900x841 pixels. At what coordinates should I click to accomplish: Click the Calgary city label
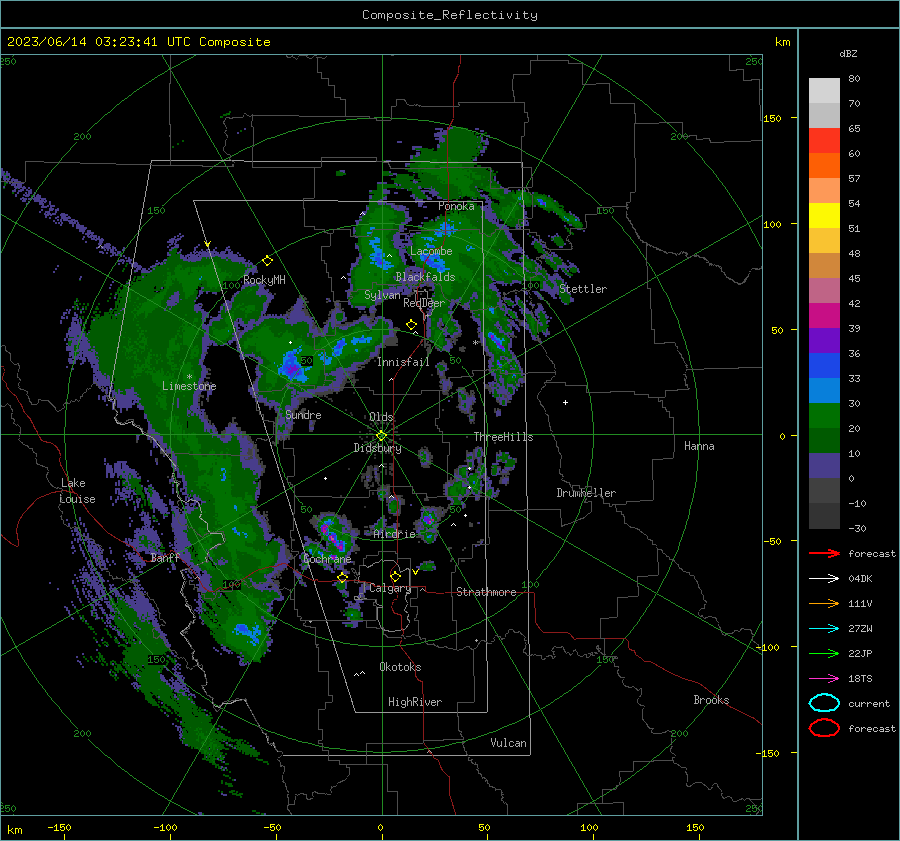tap(390, 588)
